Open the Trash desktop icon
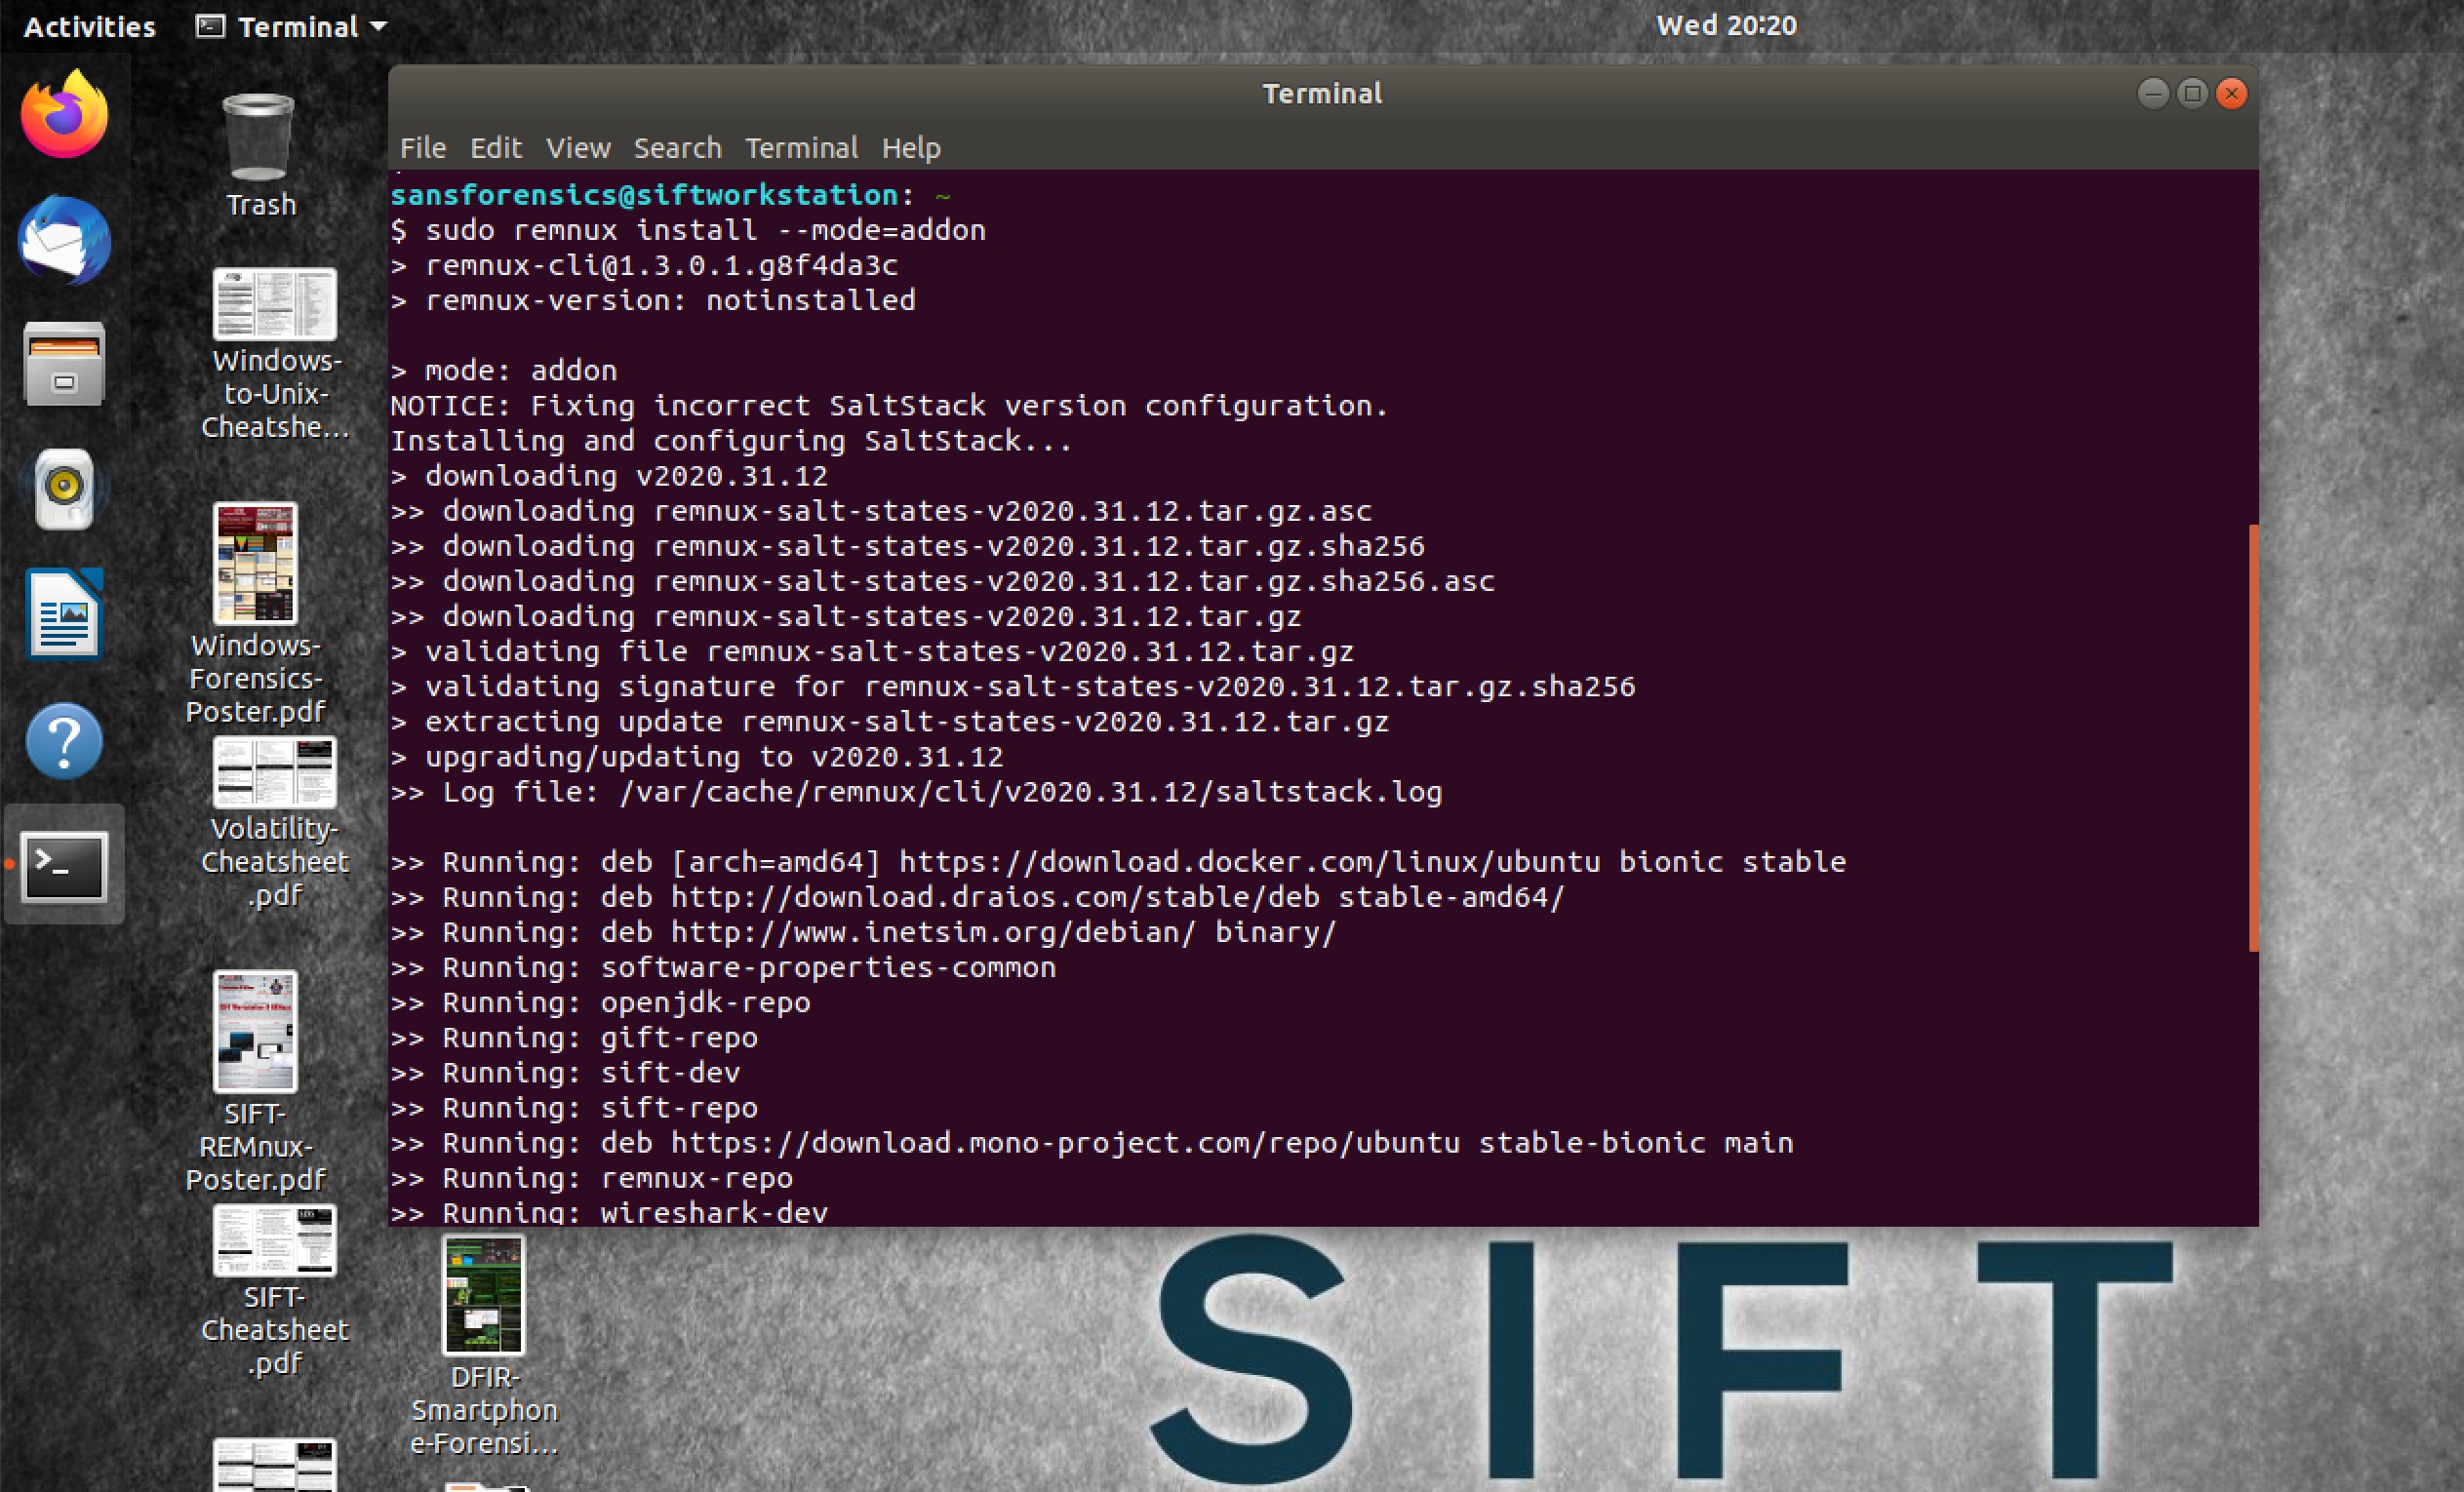The height and width of the screenshot is (1492, 2464). pyautogui.click(x=259, y=155)
